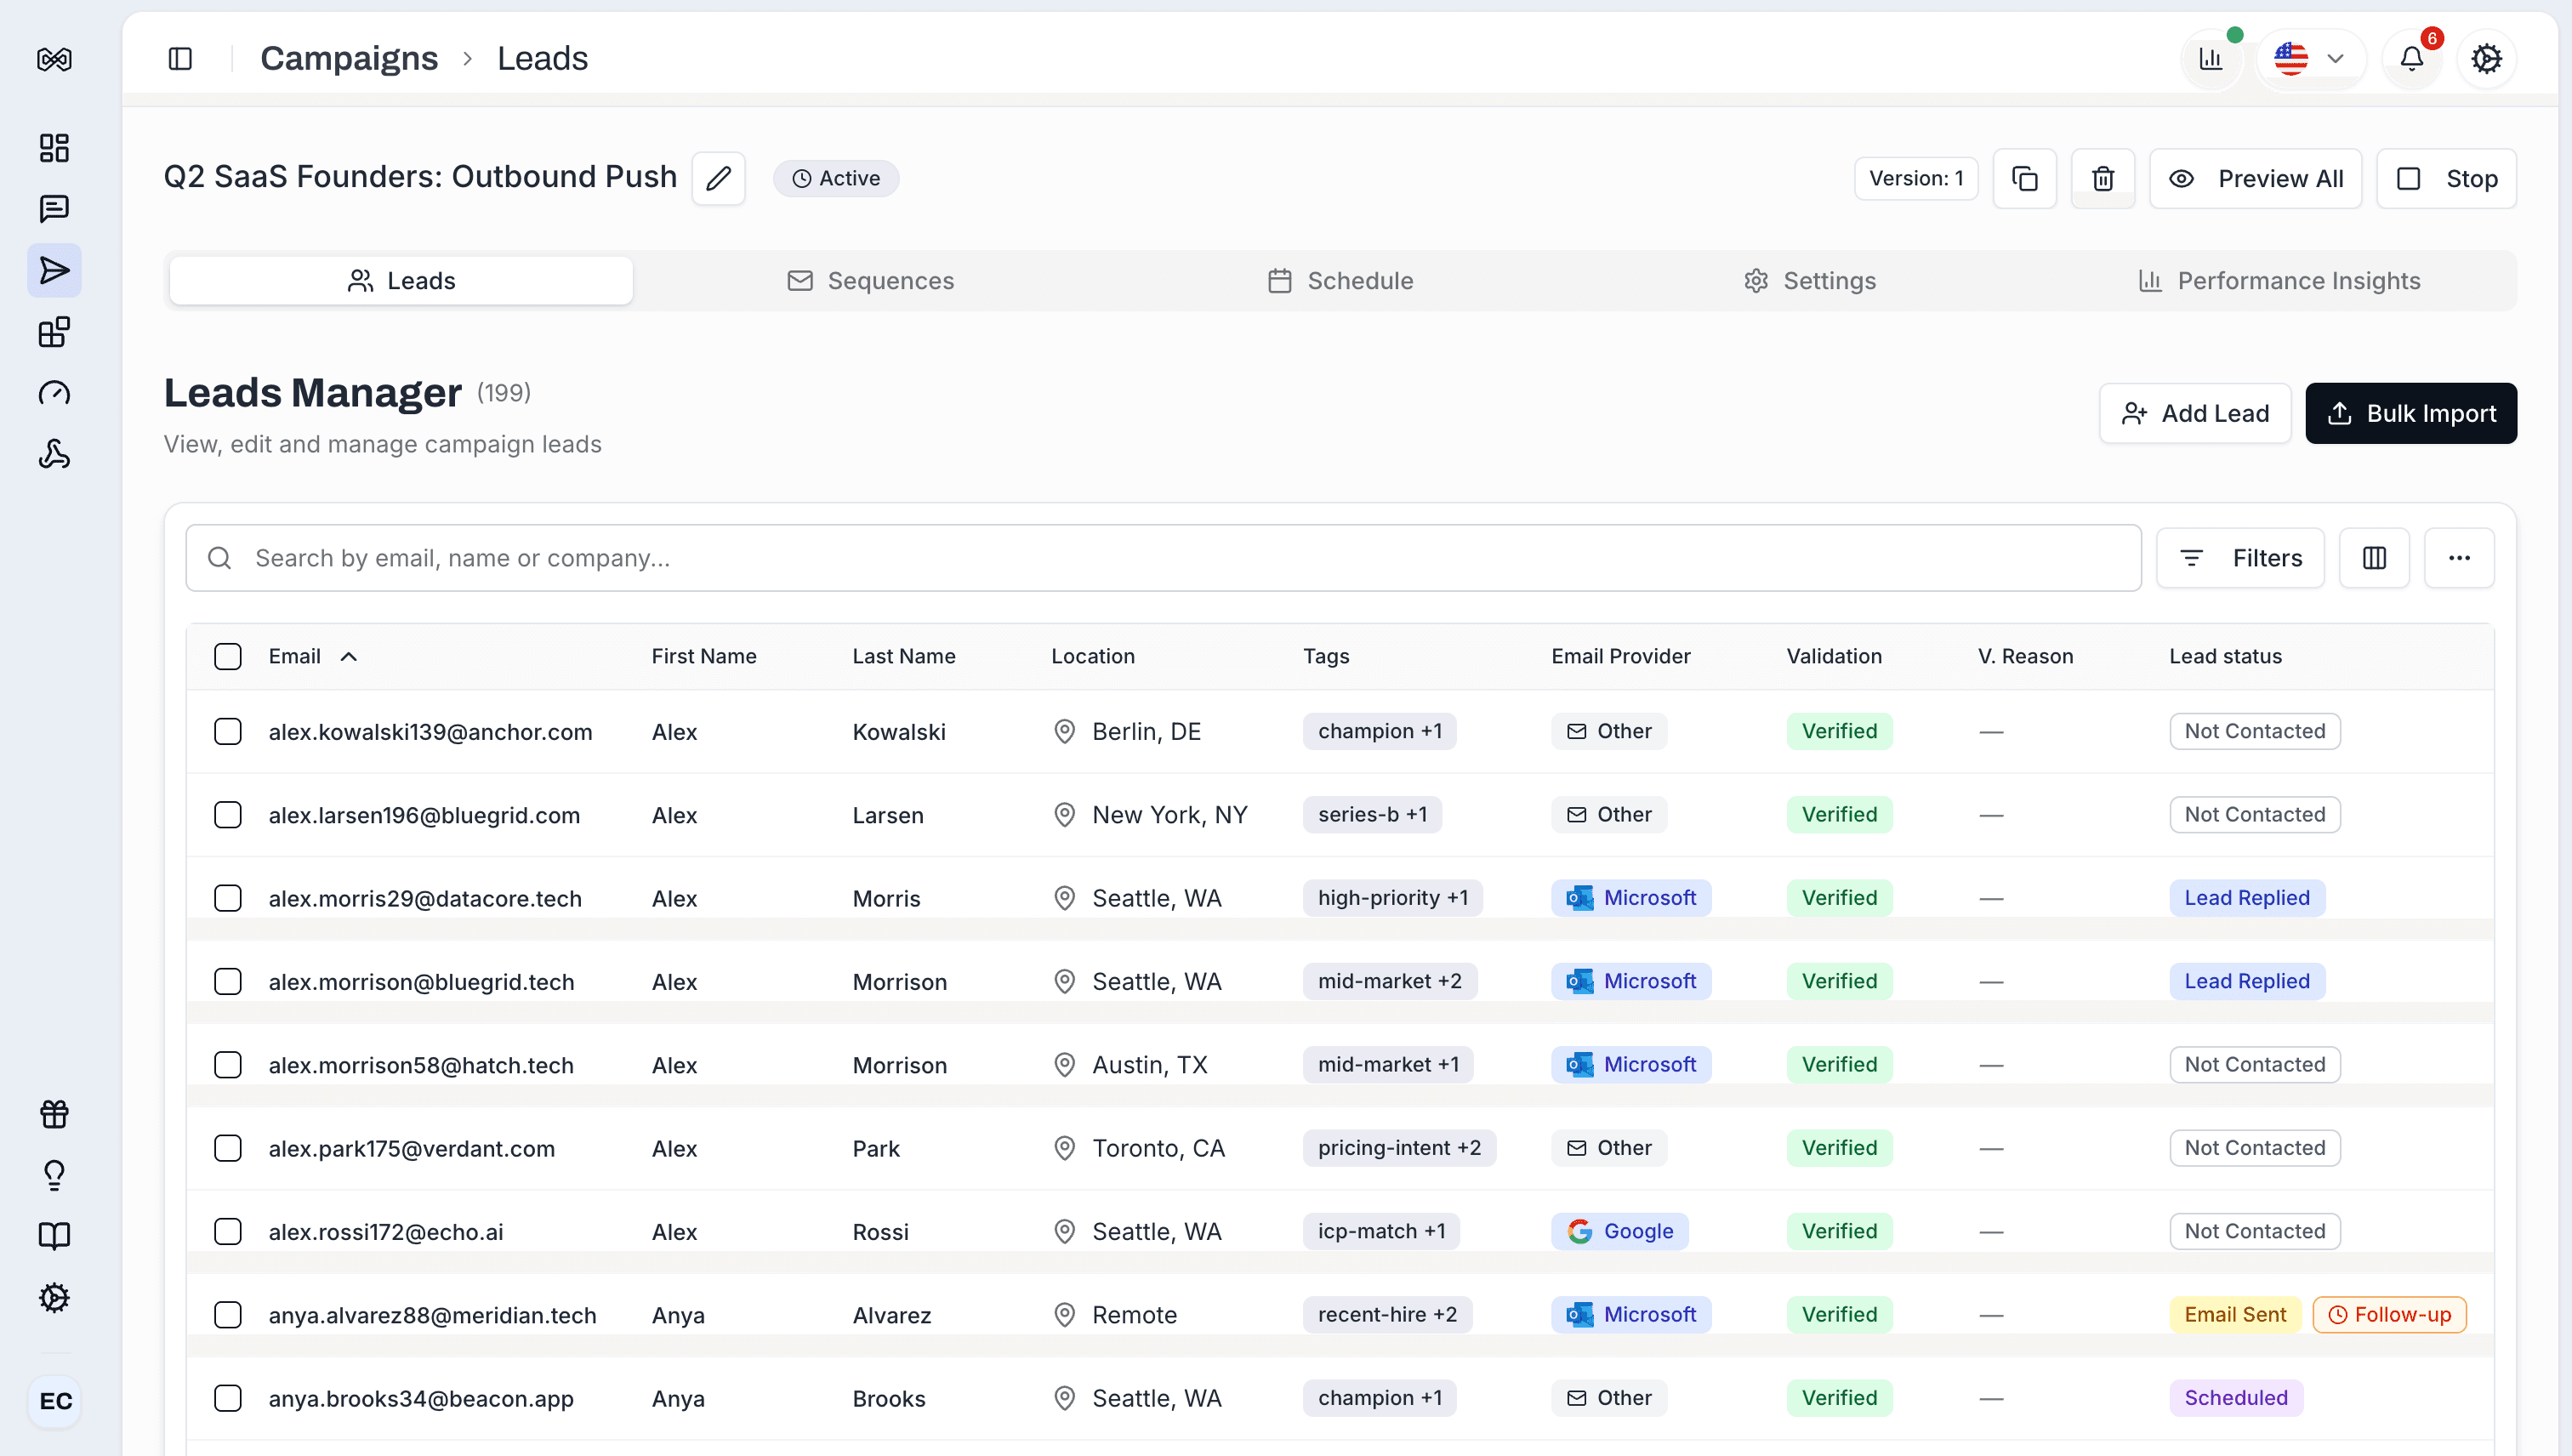Open the integrations puzzle icon in the sidebar
The width and height of the screenshot is (2572, 1456).
pos(54,331)
